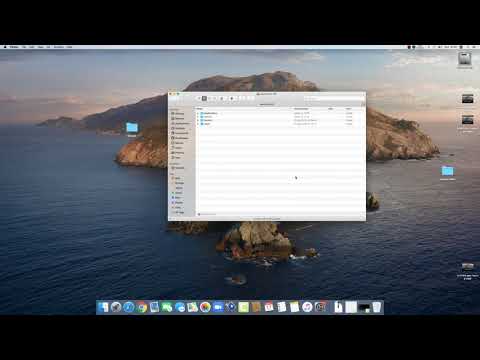Click the selected list view button
This screenshot has height=360, width=480.
(x=204, y=98)
